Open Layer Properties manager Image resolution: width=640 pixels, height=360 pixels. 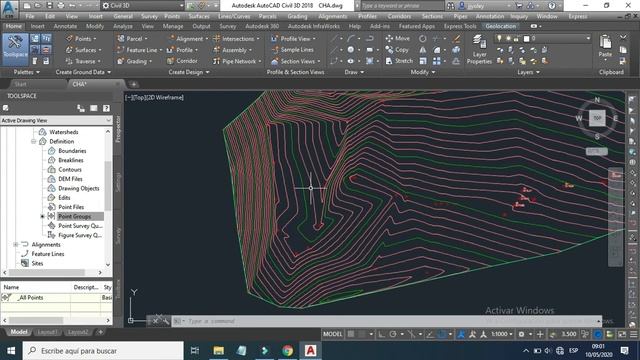click(x=479, y=50)
